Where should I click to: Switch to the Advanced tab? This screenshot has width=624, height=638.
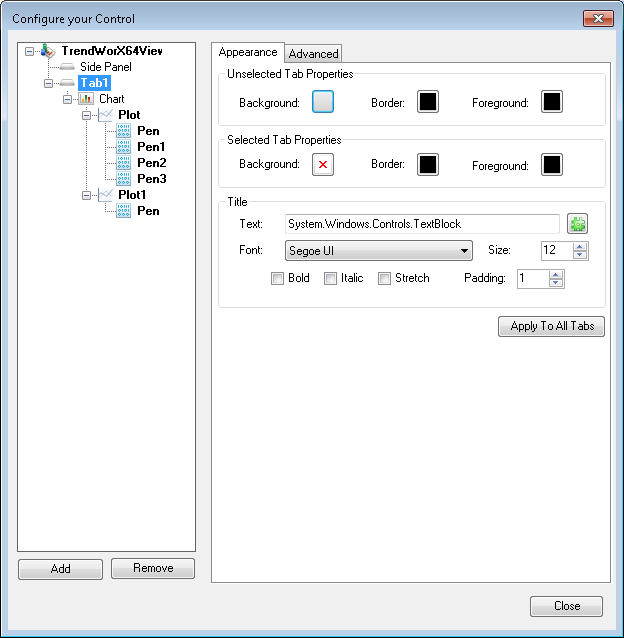click(314, 54)
